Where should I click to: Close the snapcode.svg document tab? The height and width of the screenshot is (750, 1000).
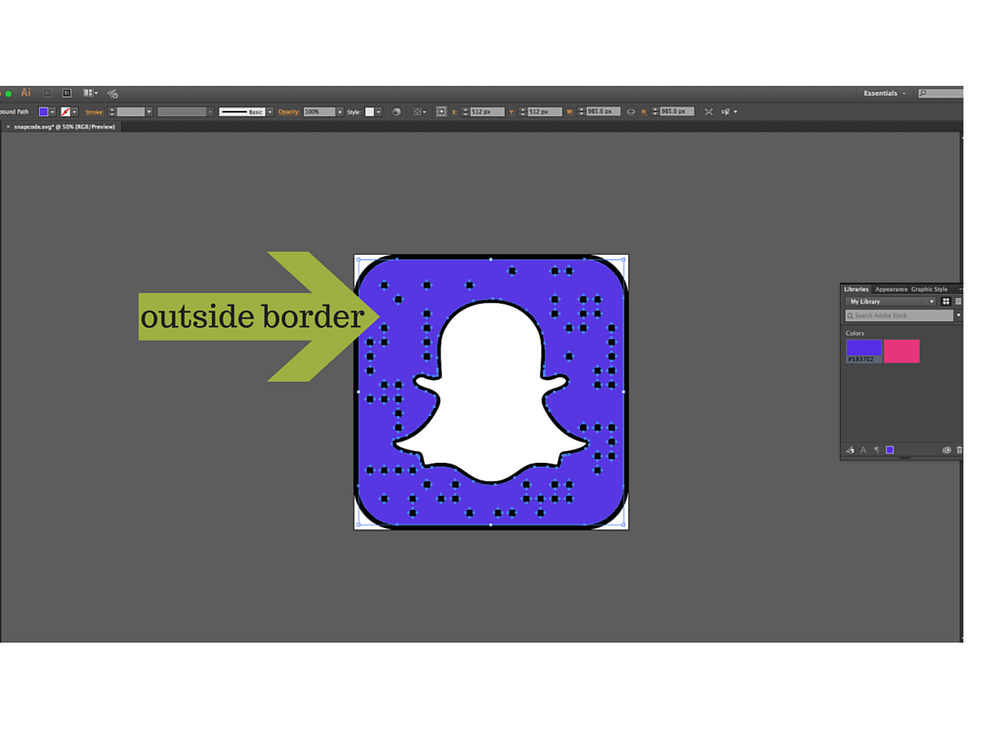8,127
